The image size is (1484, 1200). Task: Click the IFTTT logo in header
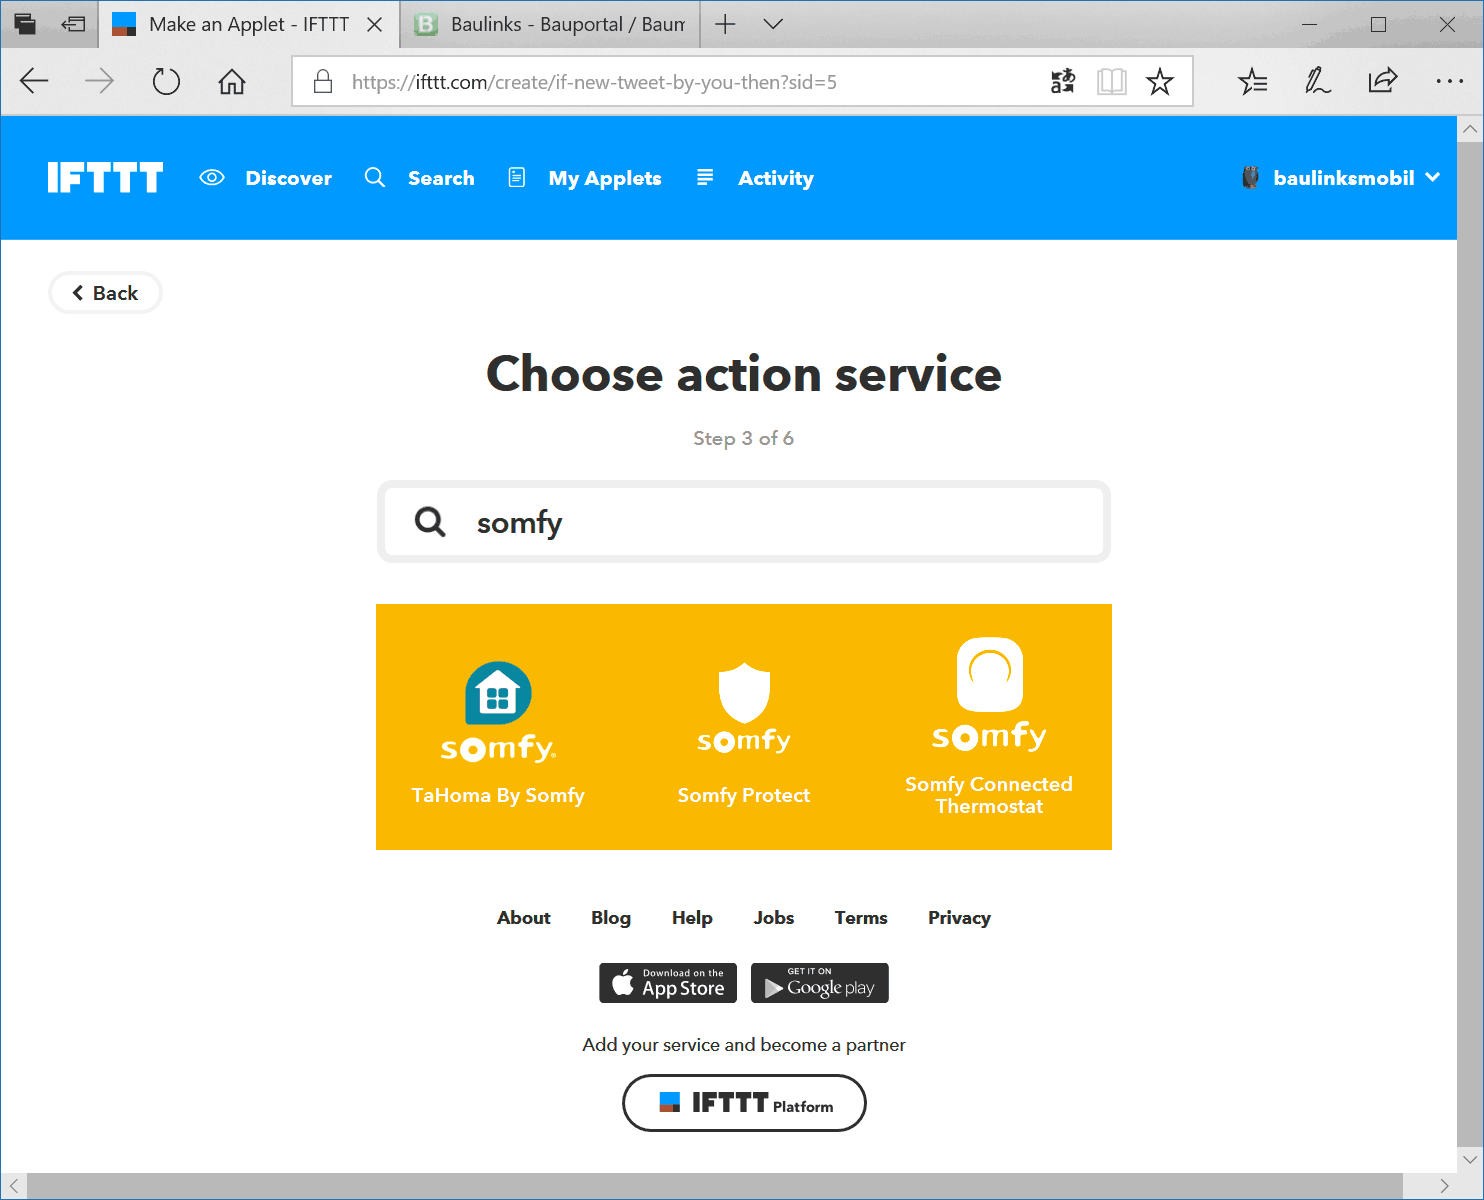(x=105, y=178)
